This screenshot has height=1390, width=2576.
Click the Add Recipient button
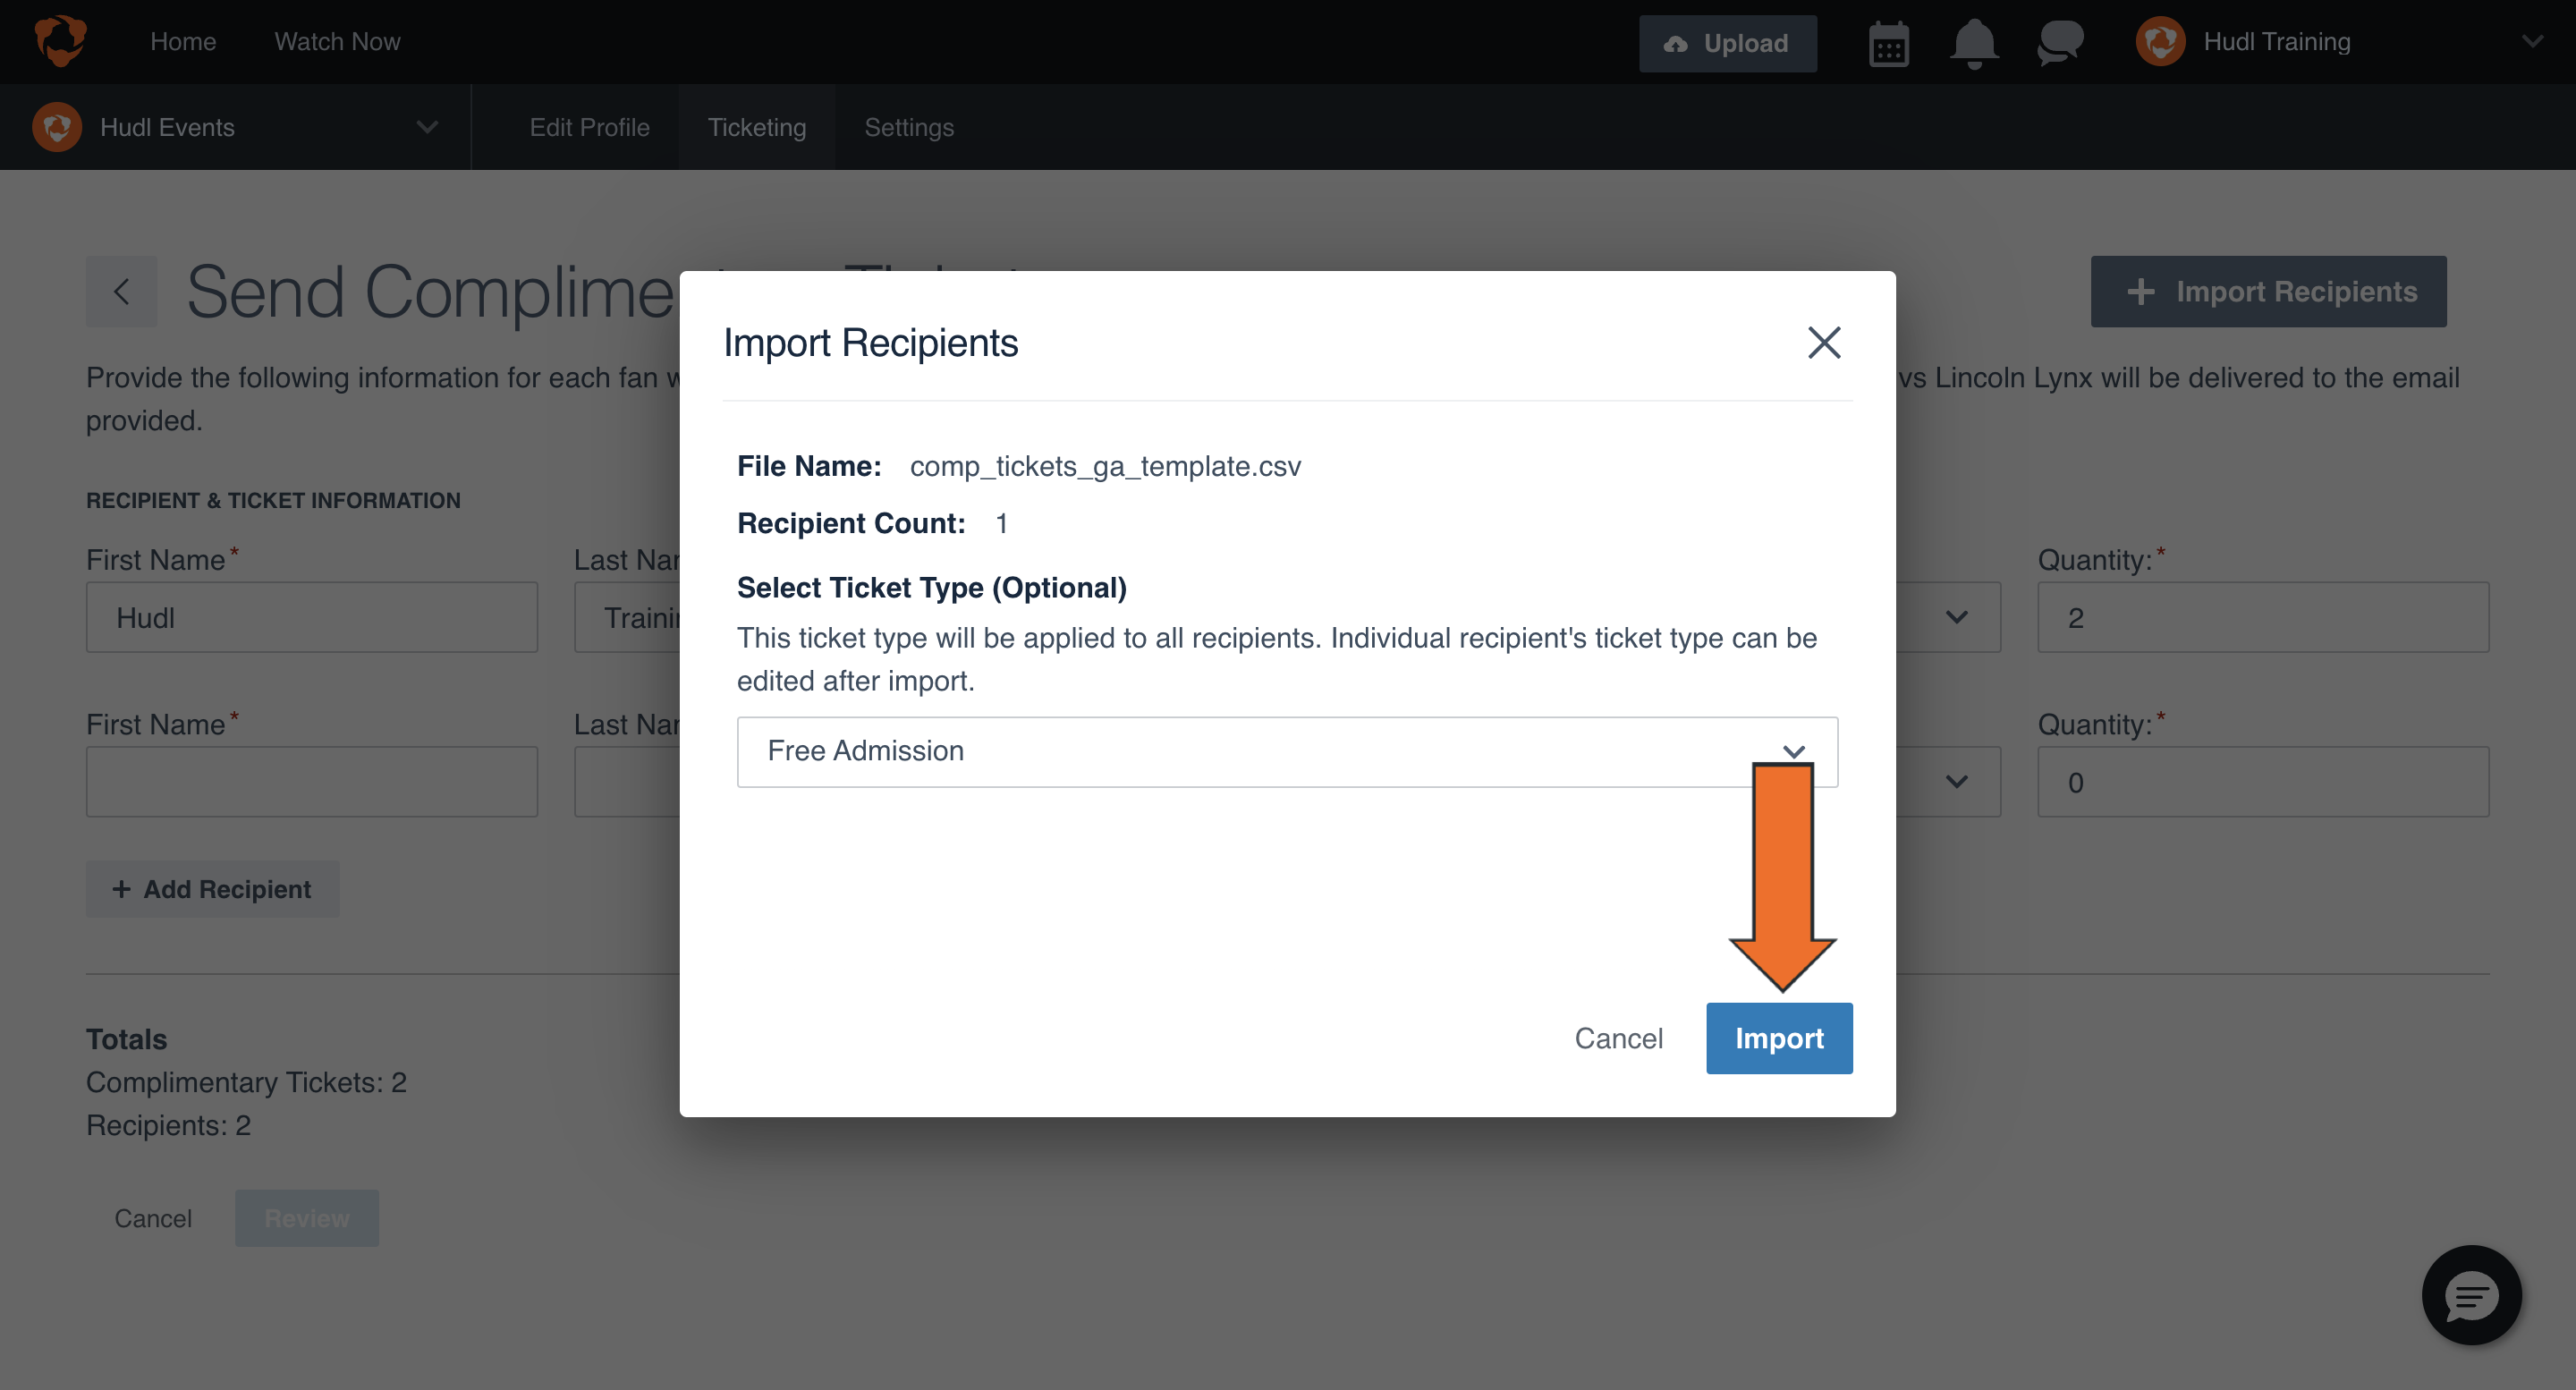click(212, 888)
